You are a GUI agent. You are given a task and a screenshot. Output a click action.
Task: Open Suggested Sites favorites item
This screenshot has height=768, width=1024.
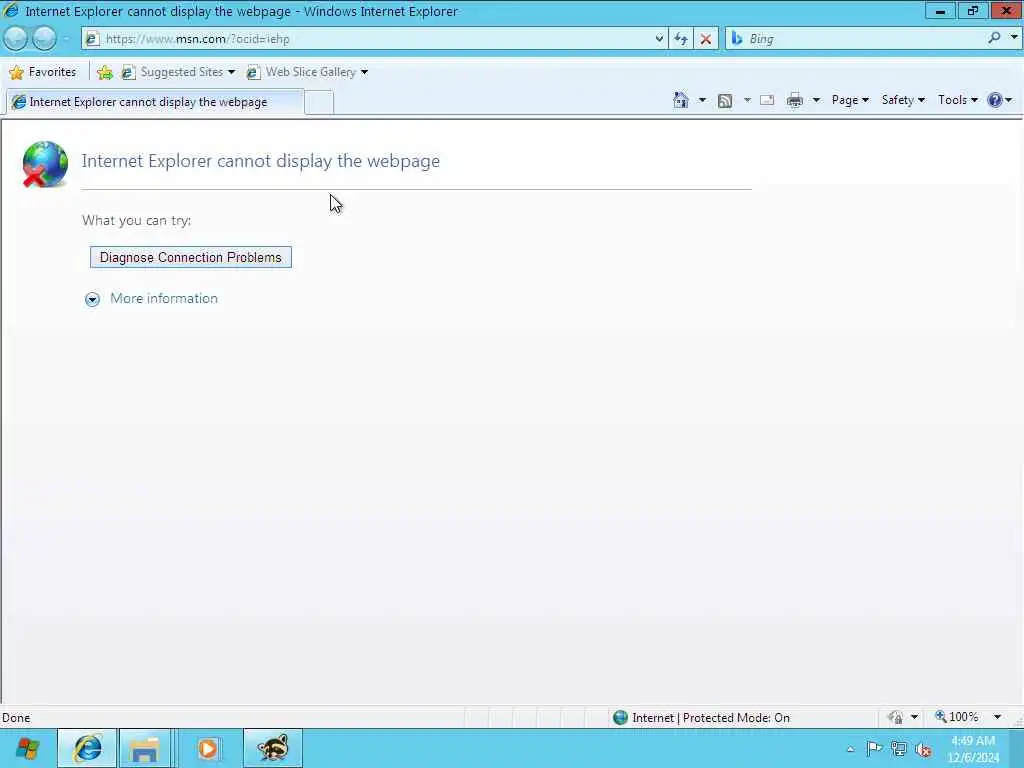(x=178, y=72)
